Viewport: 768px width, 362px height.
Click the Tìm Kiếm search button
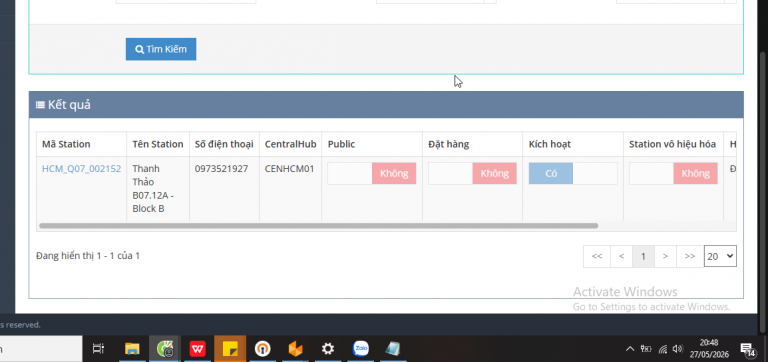161,49
